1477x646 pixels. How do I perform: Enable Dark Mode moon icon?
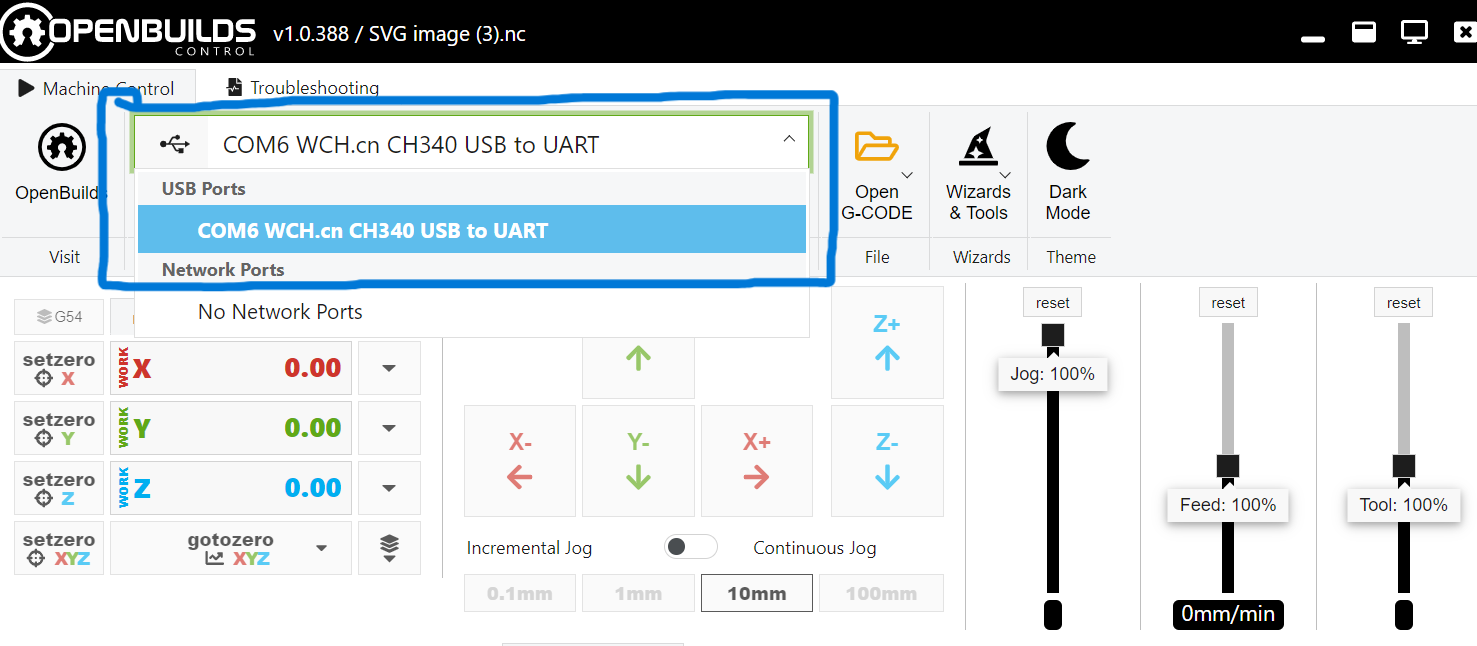tap(1068, 146)
